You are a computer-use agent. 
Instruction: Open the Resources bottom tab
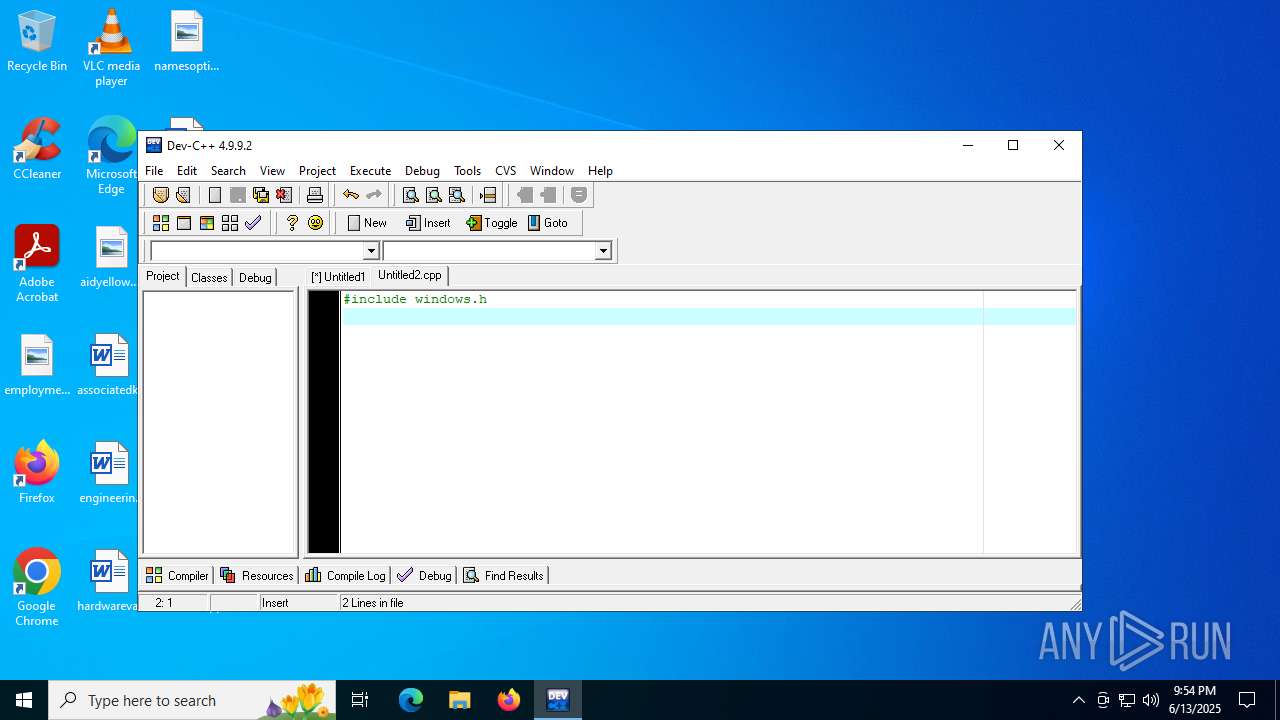(x=257, y=575)
